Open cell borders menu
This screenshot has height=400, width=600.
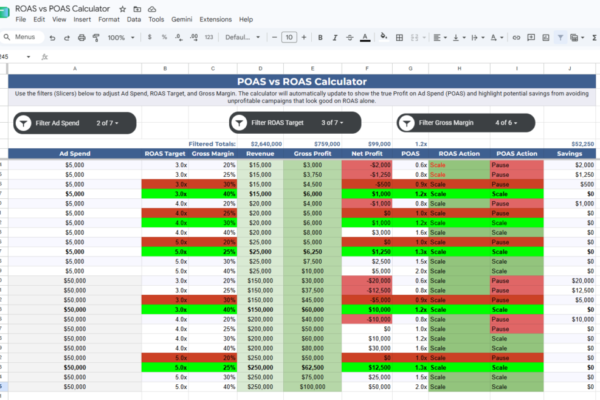pyautogui.click(x=399, y=38)
